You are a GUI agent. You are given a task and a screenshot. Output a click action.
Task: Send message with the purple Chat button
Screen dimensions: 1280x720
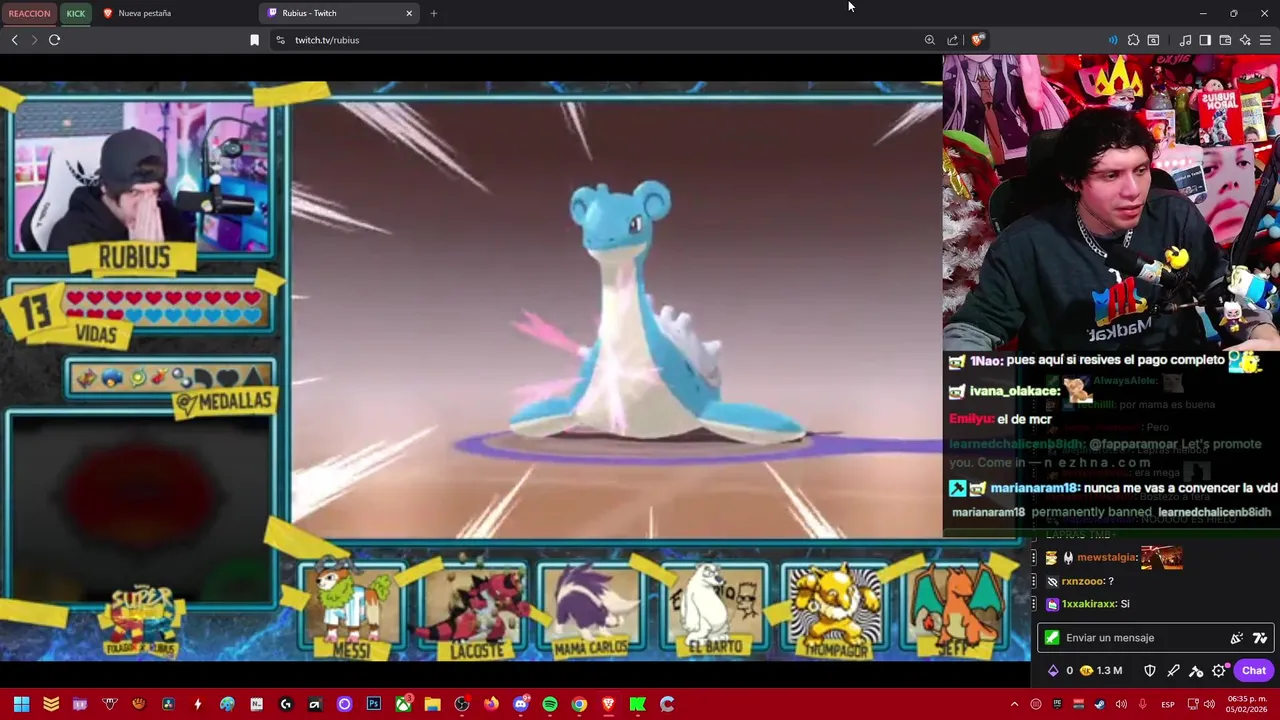[x=1253, y=671]
